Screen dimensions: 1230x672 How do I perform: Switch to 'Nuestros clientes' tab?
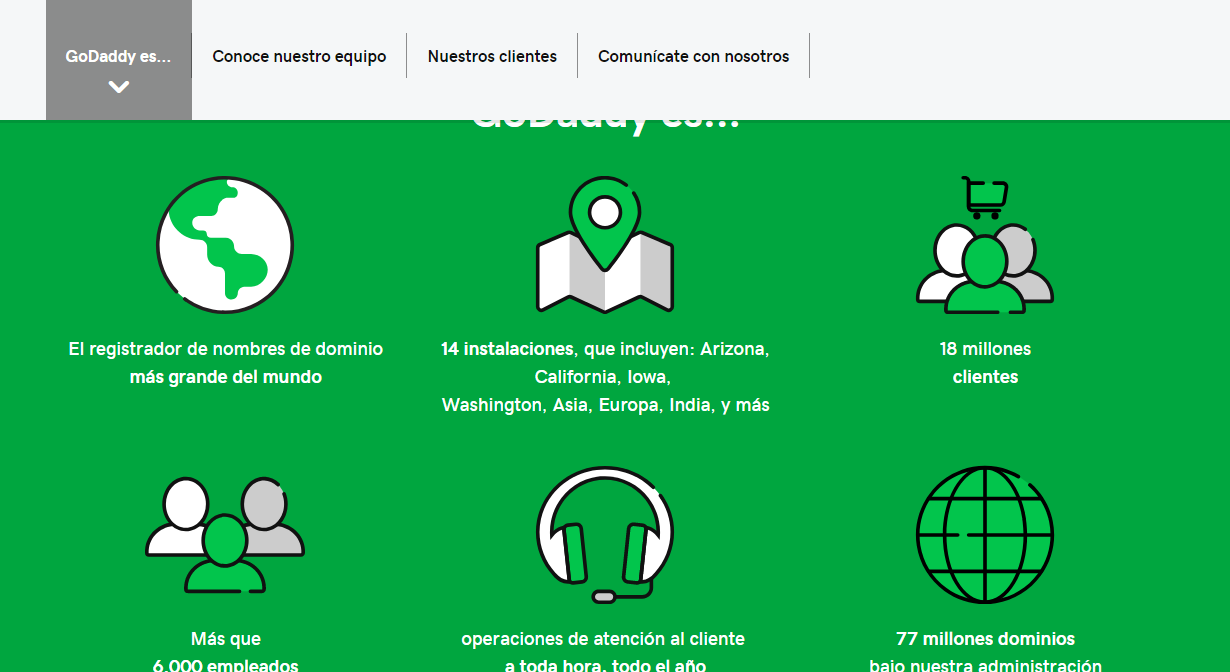[492, 57]
